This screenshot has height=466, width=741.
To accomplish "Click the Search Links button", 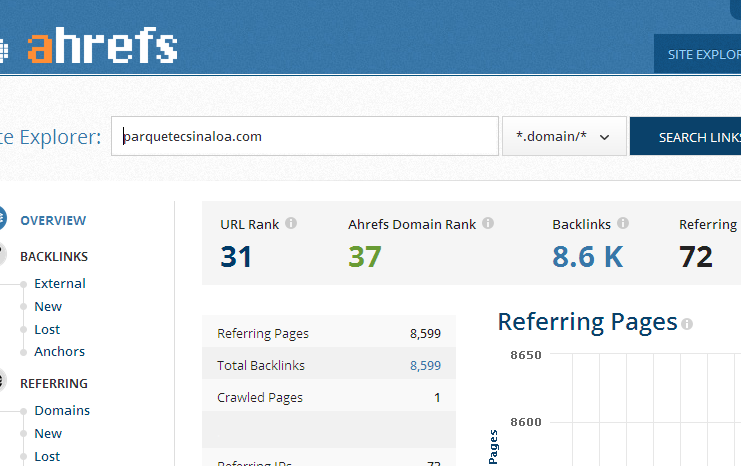I will click(685, 137).
